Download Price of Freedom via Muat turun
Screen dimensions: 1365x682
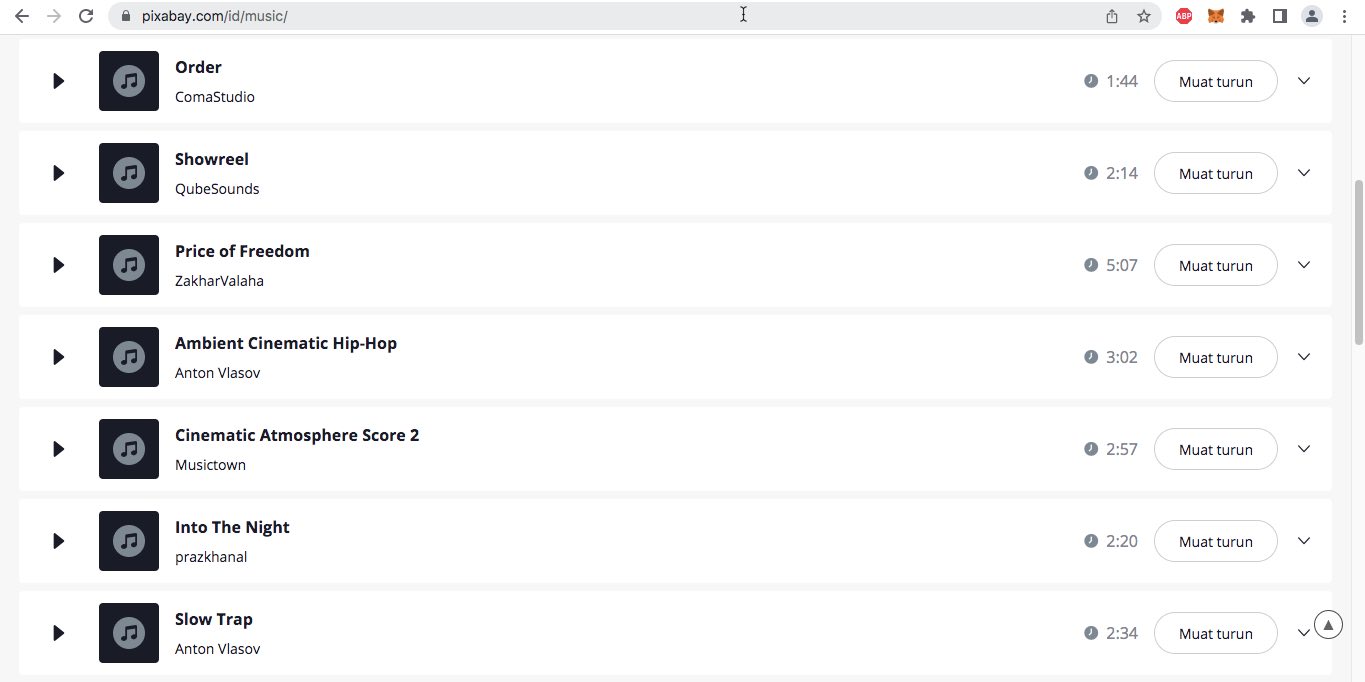click(1216, 265)
